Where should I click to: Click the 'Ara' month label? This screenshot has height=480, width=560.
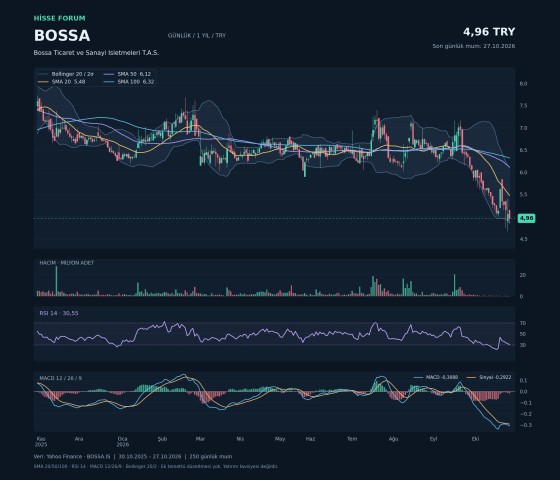[79, 439]
